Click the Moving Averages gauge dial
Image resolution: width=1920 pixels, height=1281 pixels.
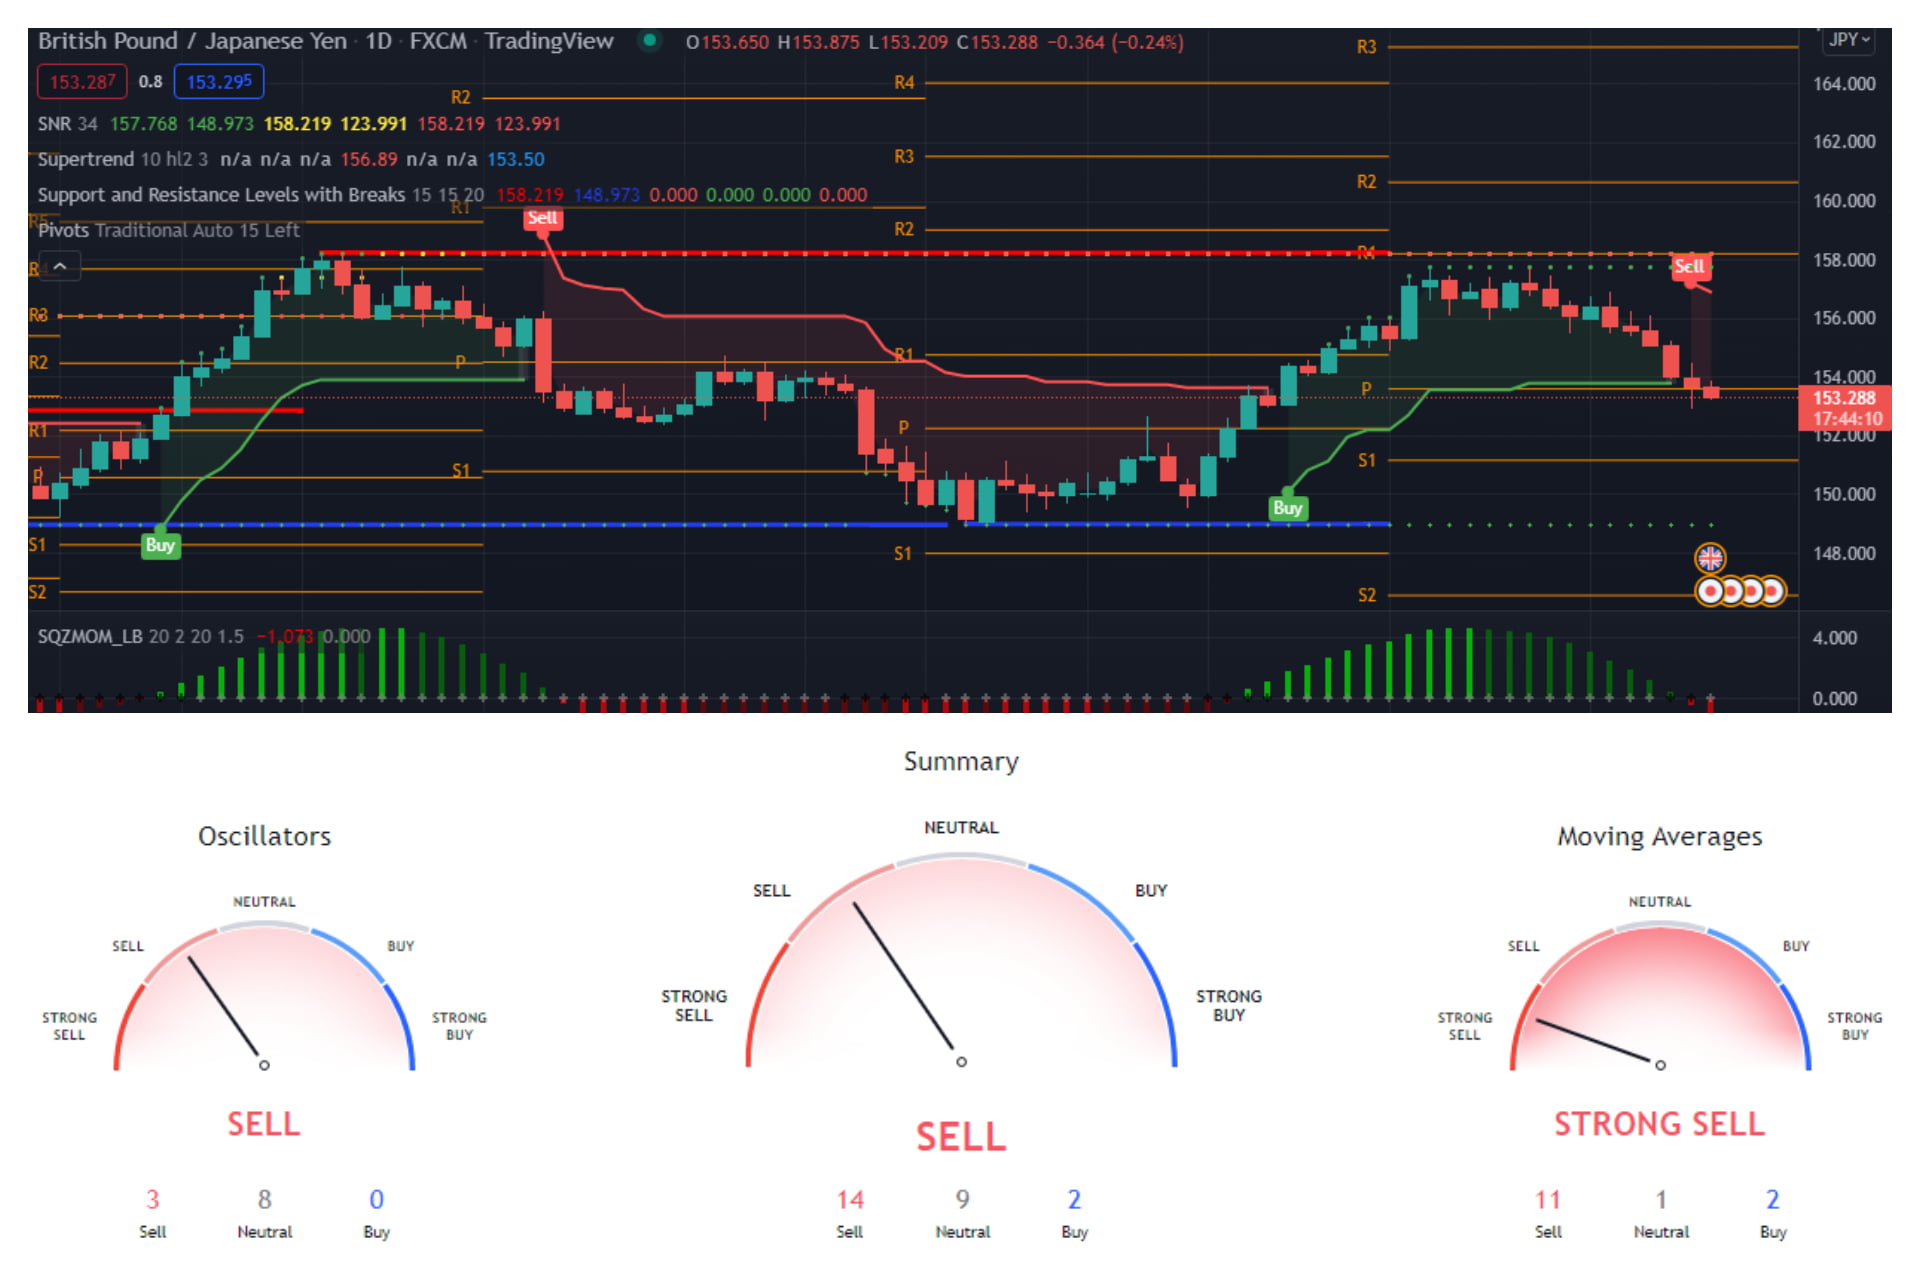click(1660, 997)
